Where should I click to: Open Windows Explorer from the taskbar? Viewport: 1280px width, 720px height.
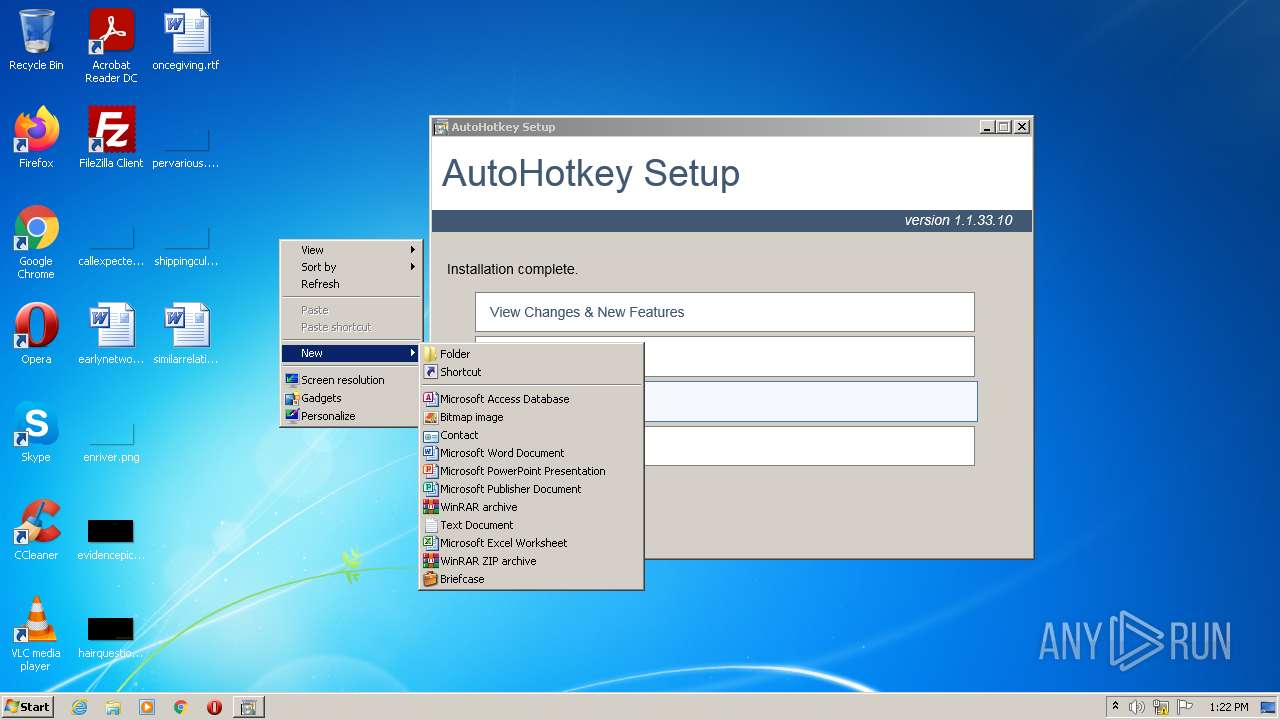point(113,707)
